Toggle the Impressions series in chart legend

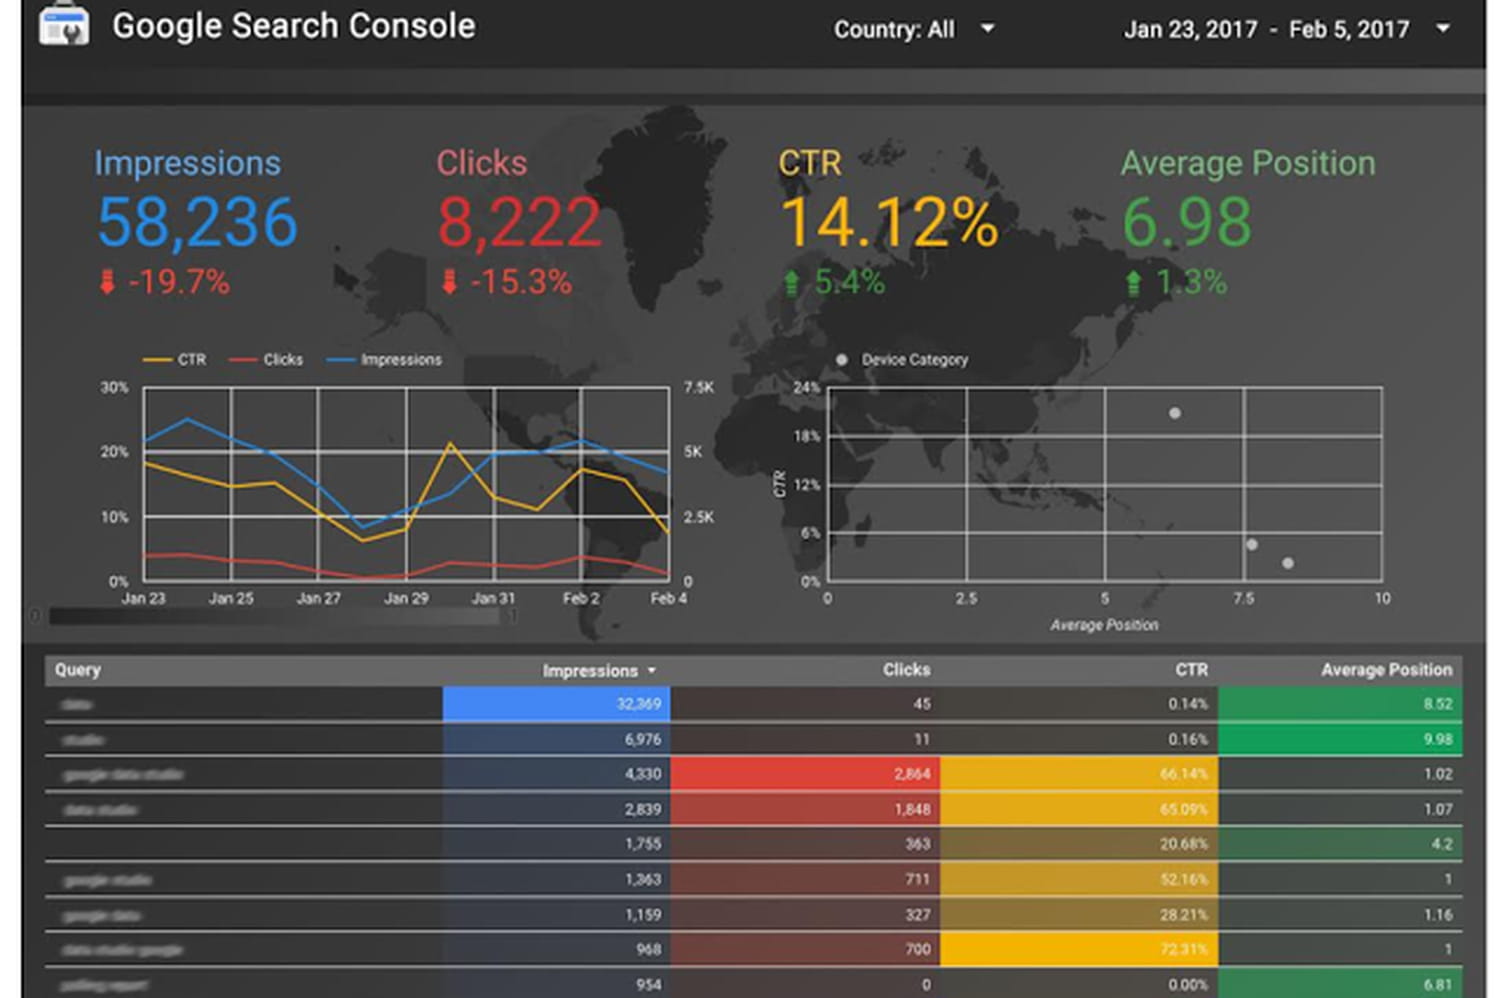384,360
